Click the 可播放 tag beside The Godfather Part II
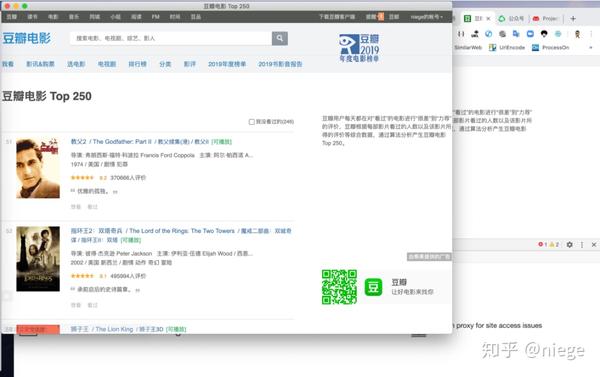Viewport: 600px width, 377px height. [222, 142]
